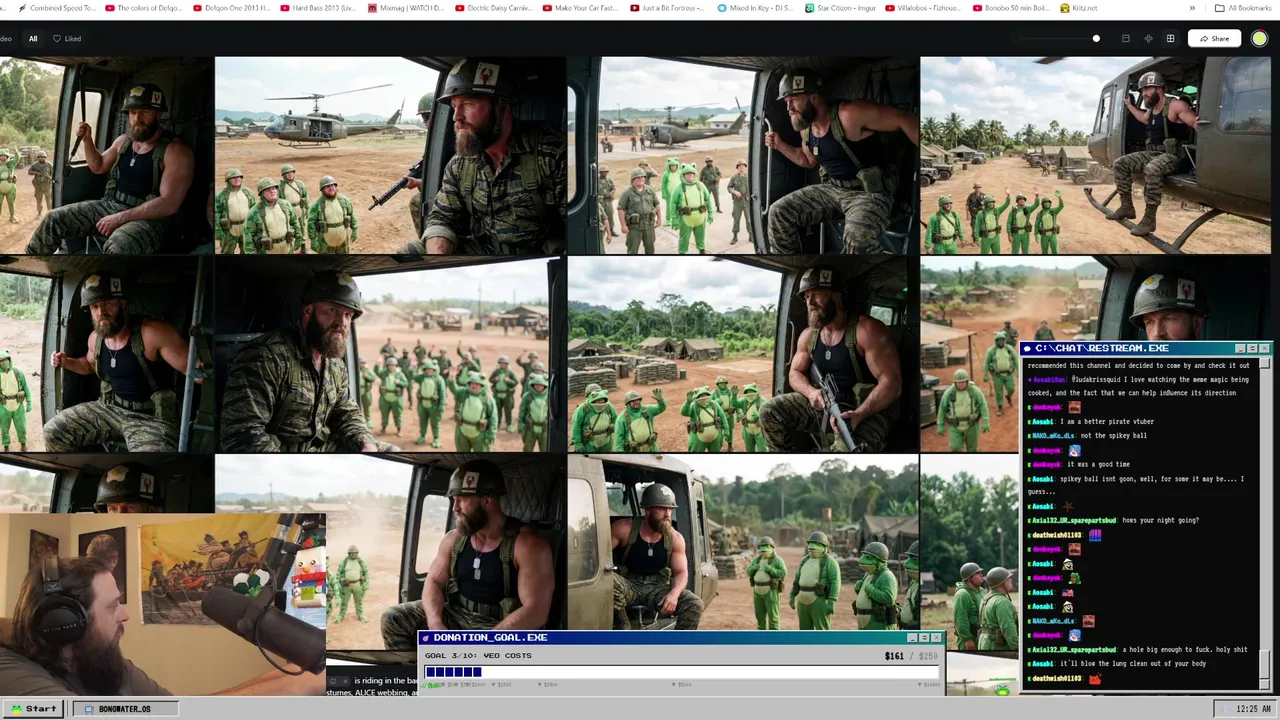Click the chat window scrollbar
The width and height of the screenshot is (1280, 720).
click(1265, 522)
